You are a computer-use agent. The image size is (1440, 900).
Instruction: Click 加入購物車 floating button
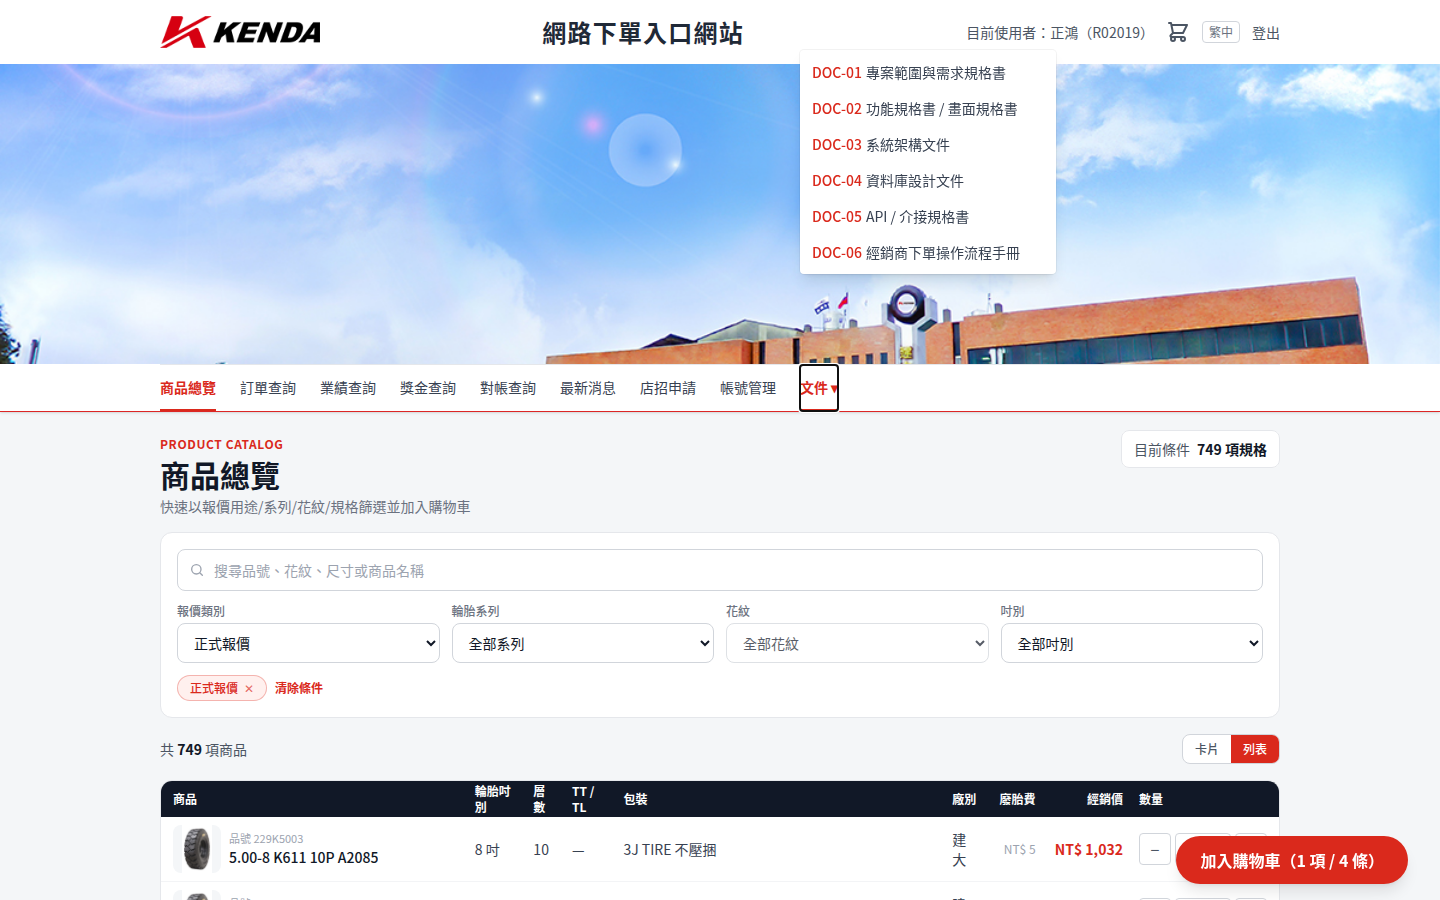[1292, 860]
